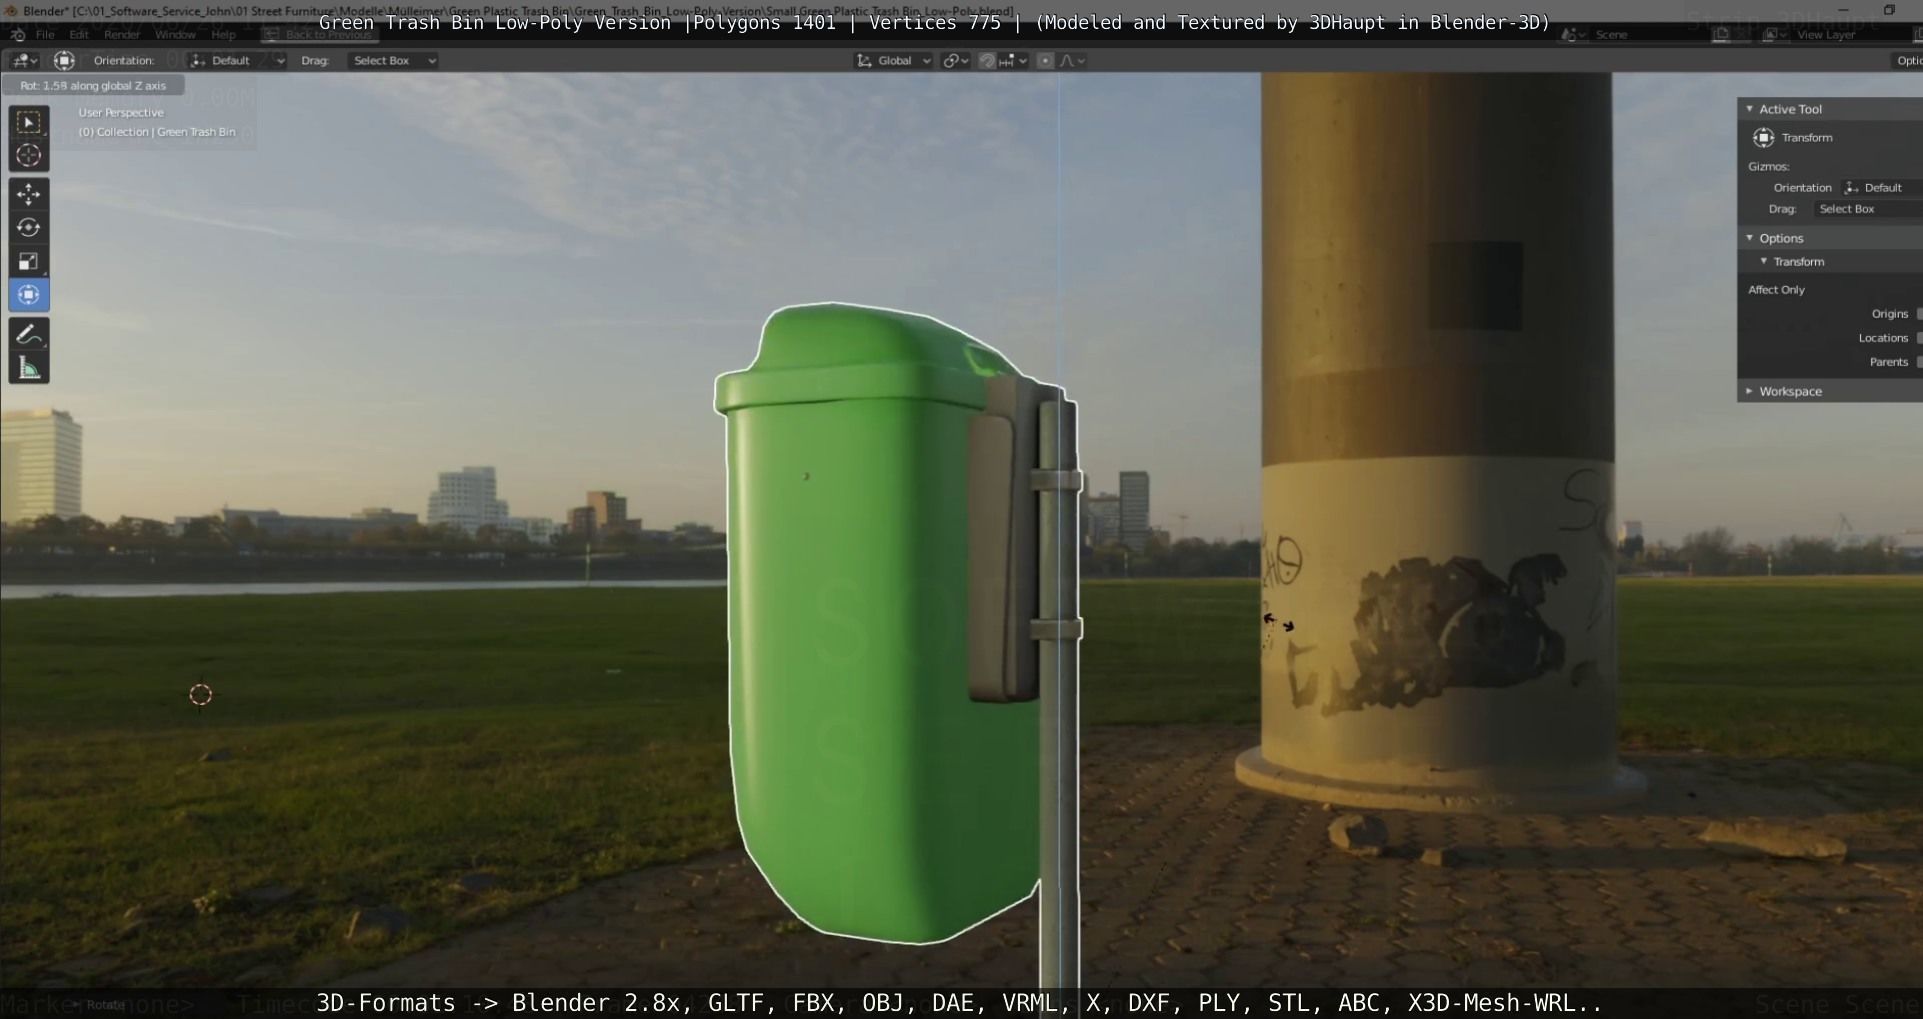
Task: Click the new scene icon
Action: (x=1721, y=34)
